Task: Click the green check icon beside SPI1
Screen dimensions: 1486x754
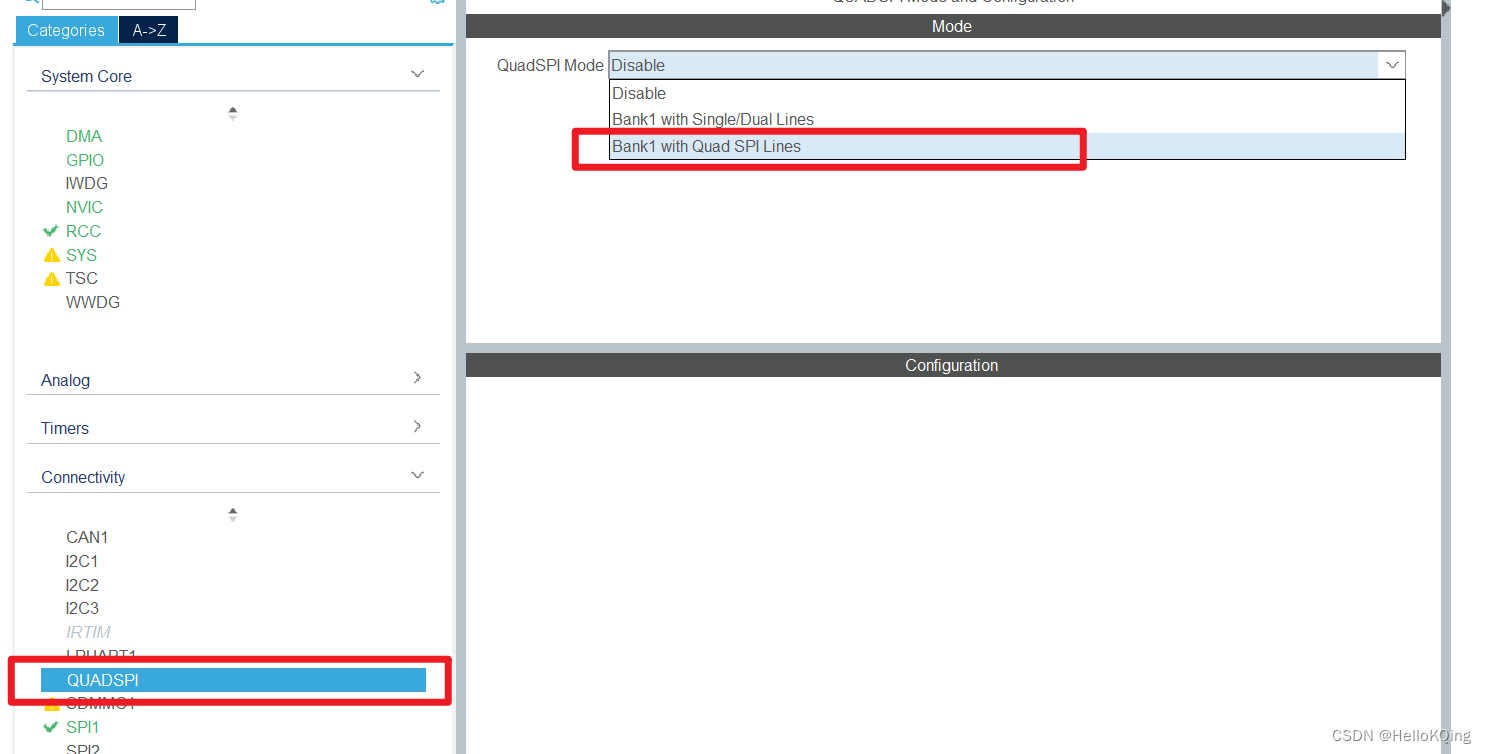Action: coord(51,727)
